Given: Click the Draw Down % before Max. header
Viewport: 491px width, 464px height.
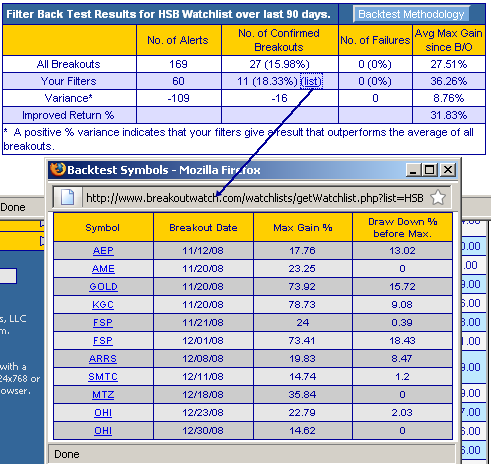Looking at the screenshot, I should (x=402, y=228).
